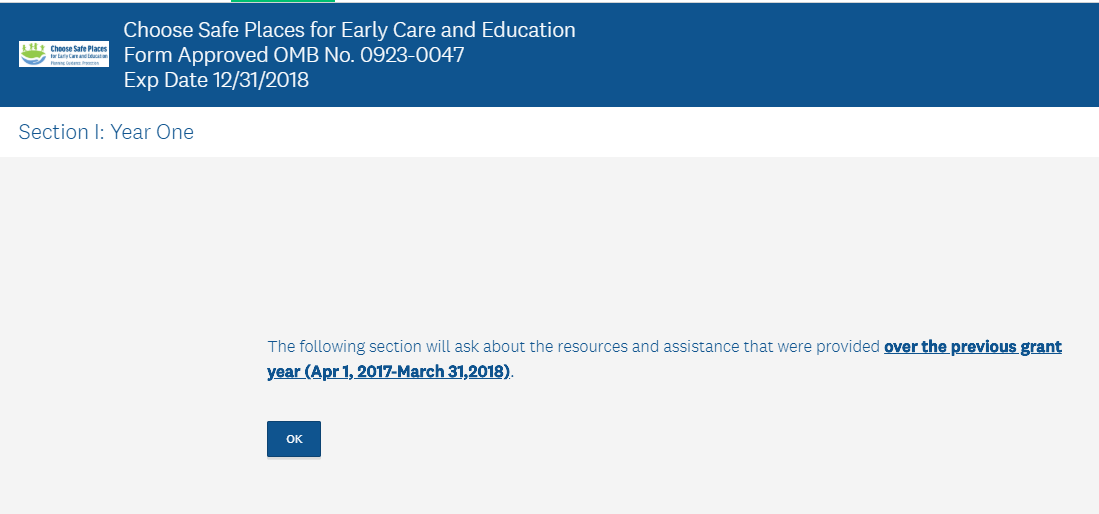This screenshot has height=514, width=1099.
Task: Open the 'over the previous grant' underlined link
Action: click(x=972, y=347)
